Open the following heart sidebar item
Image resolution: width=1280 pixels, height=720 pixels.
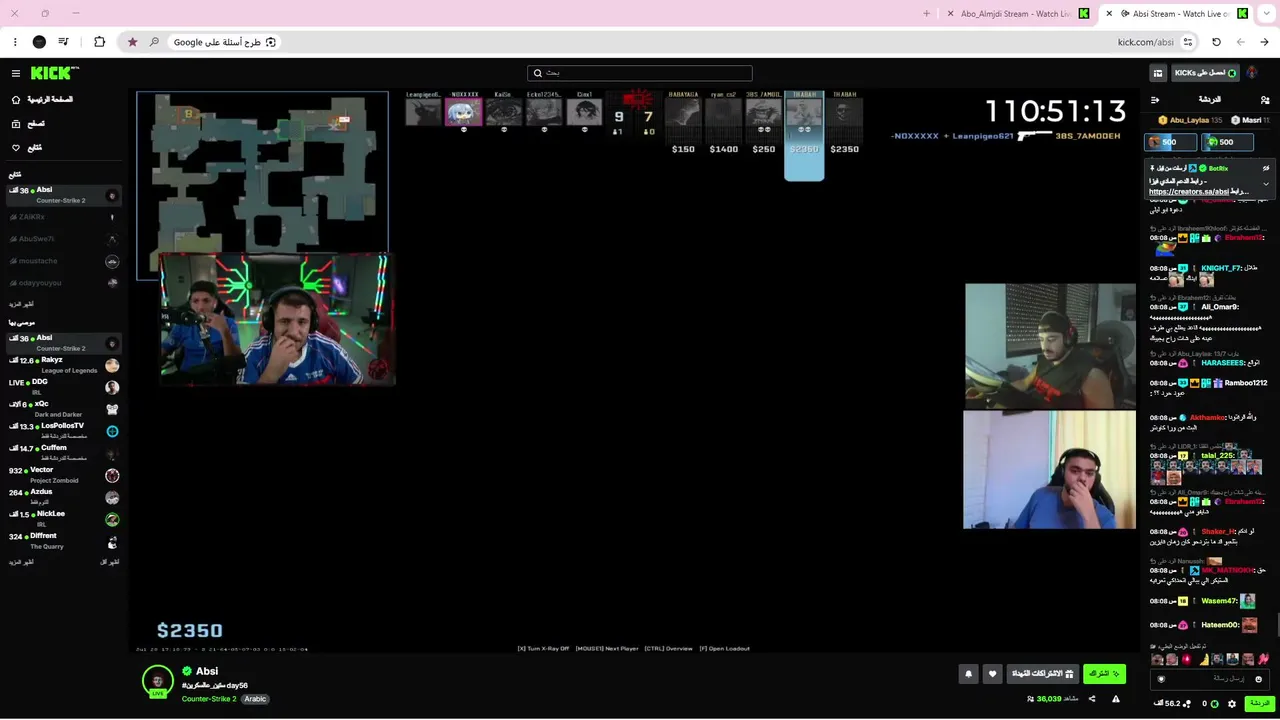[x=27, y=148]
